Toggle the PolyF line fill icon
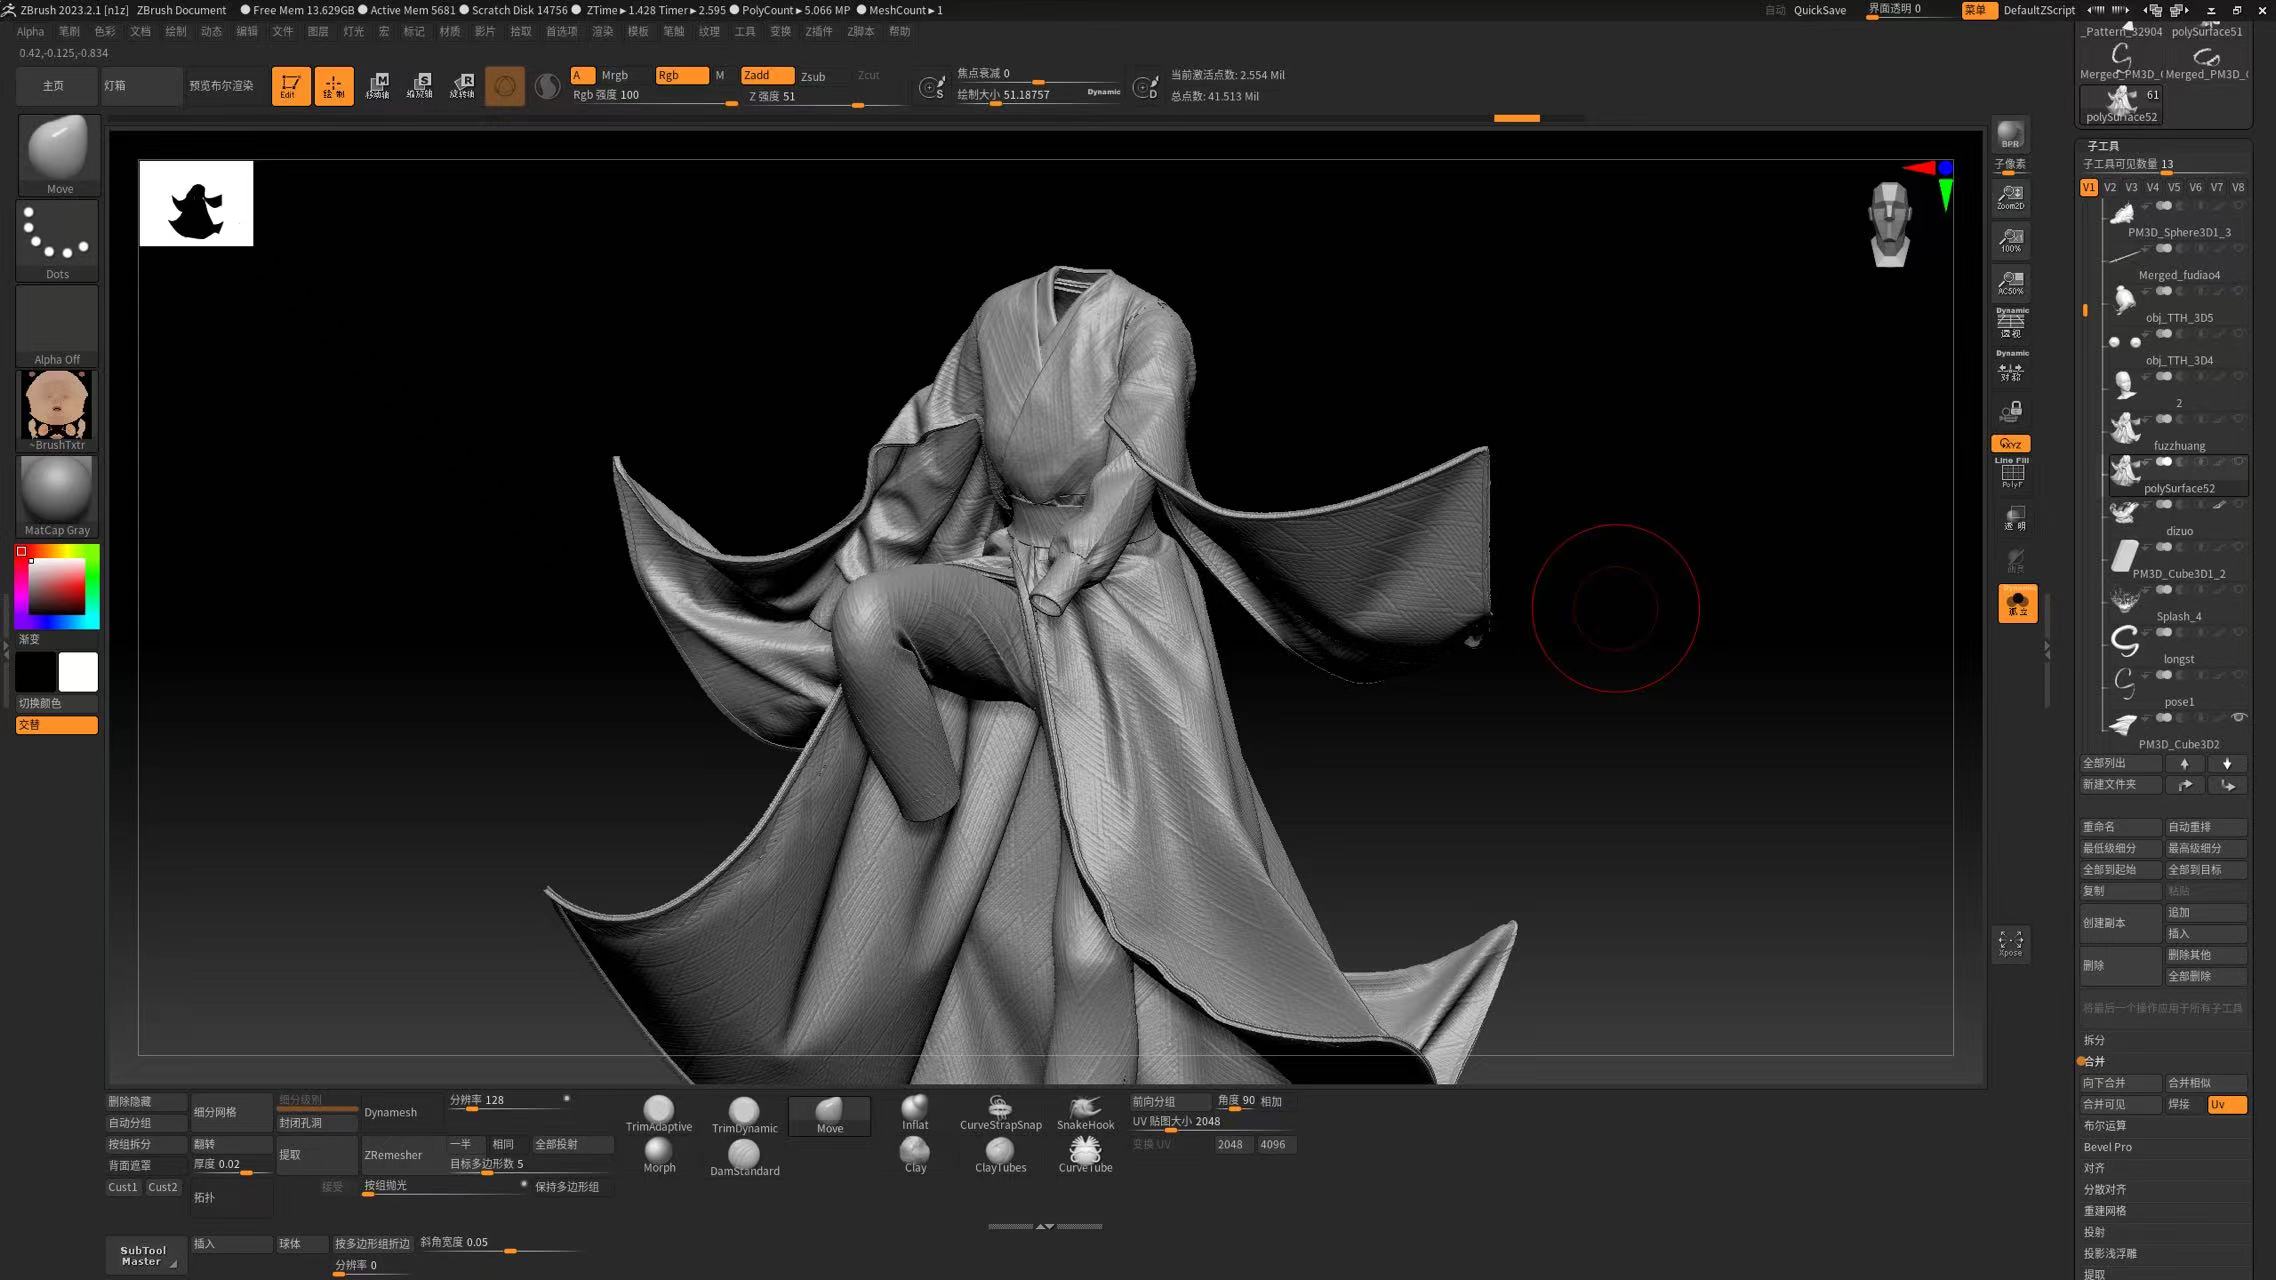 click(x=2011, y=474)
